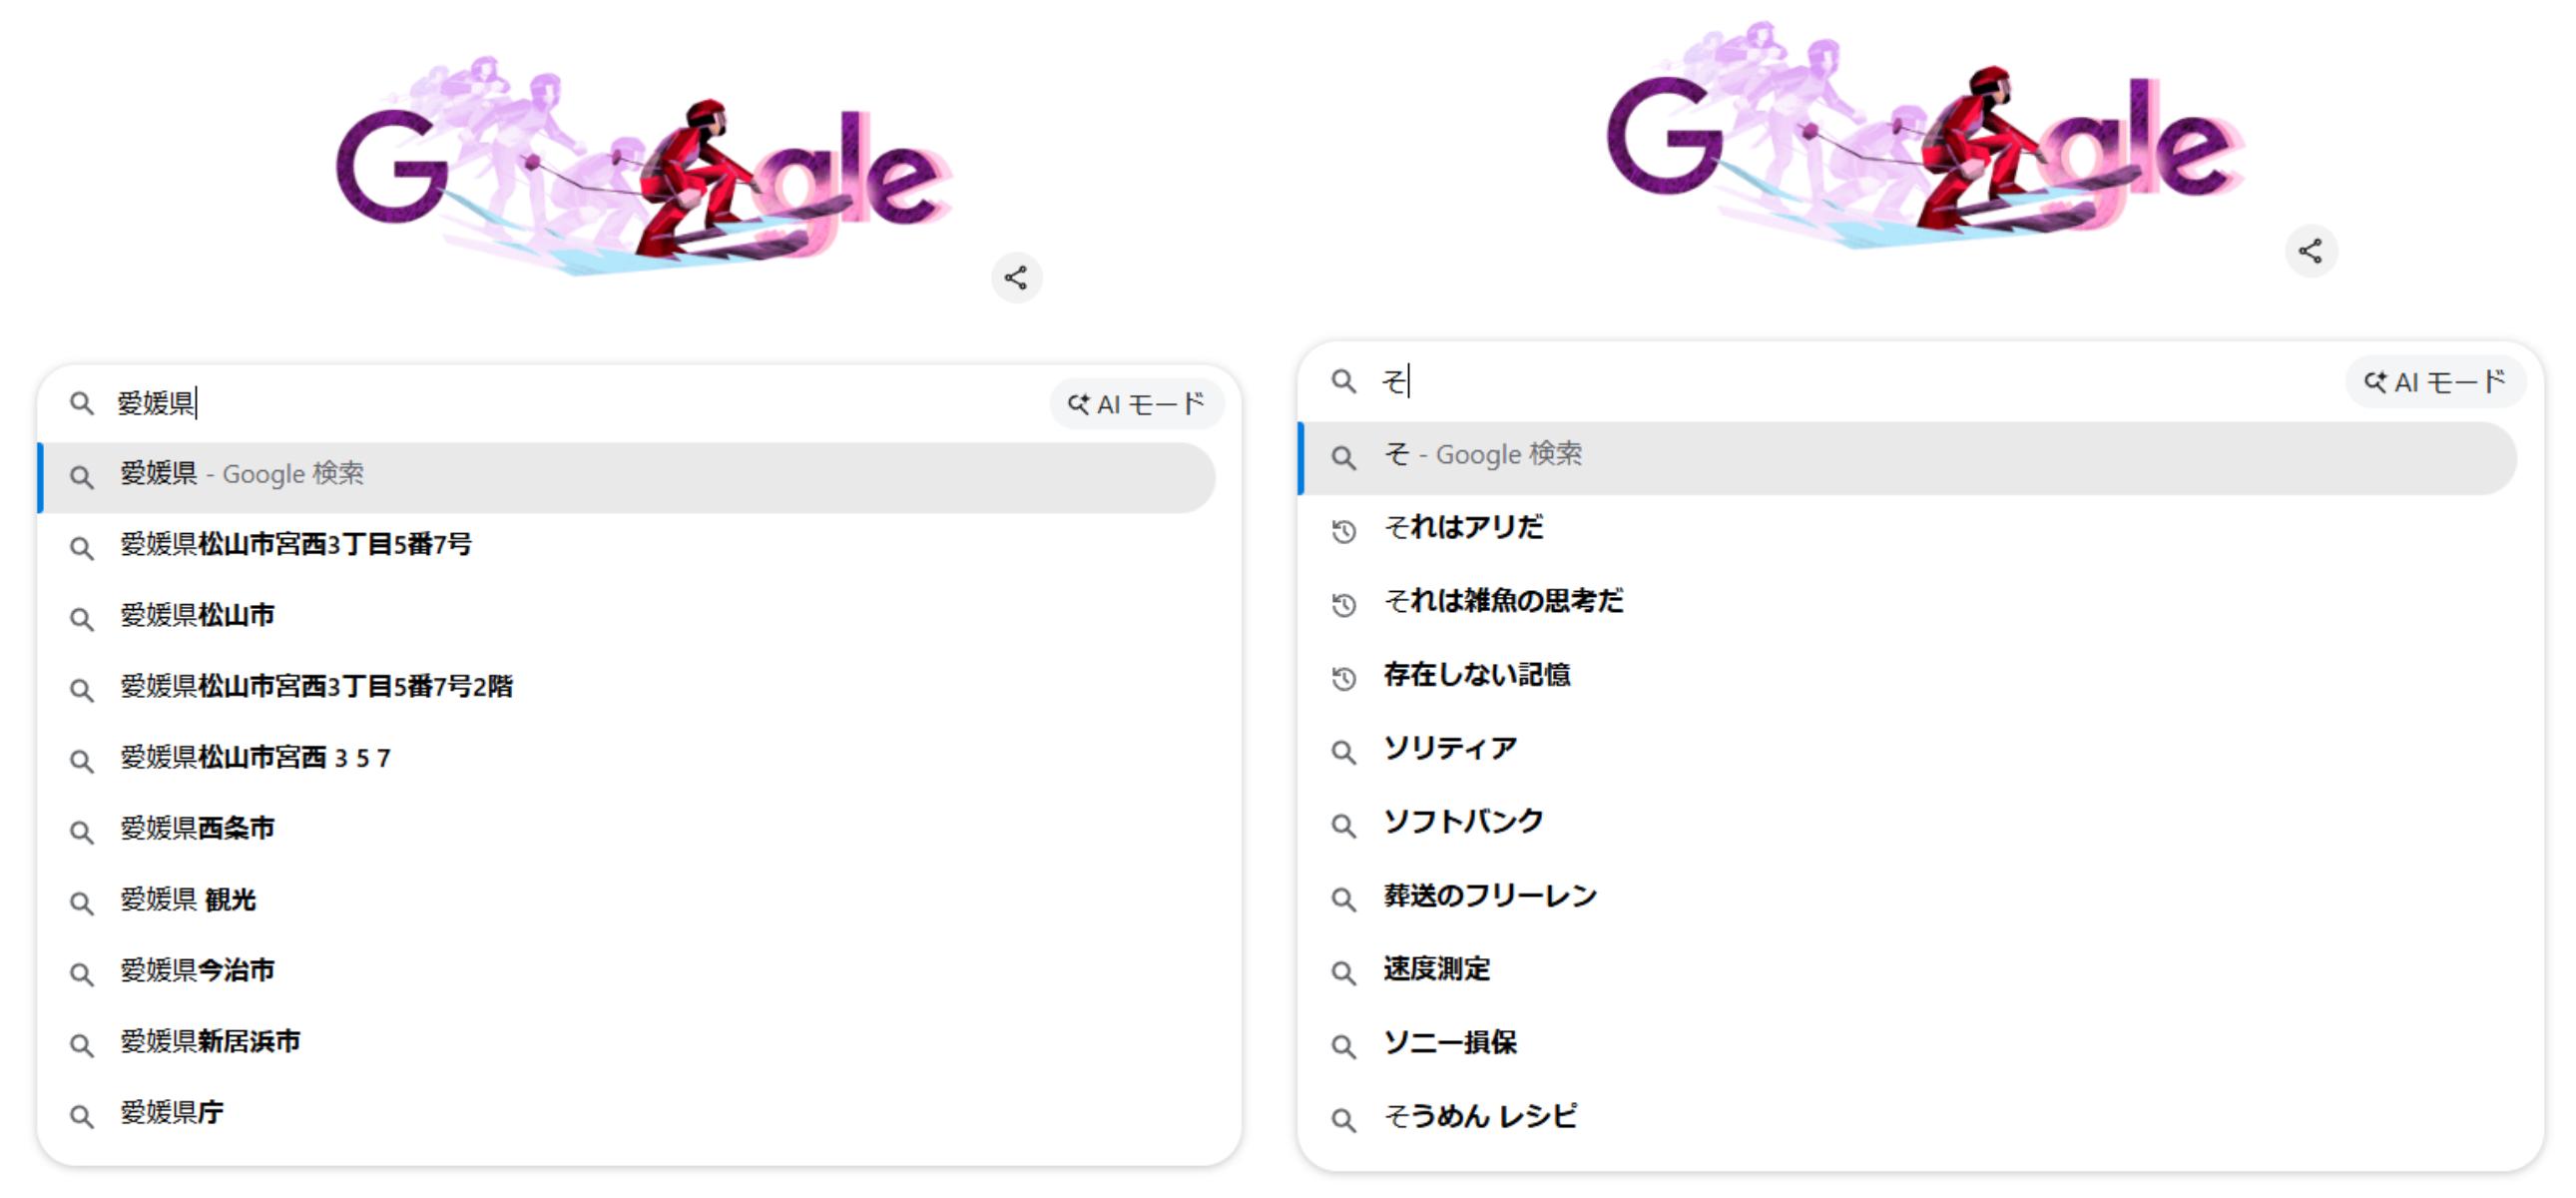Click history icon next to 存在しない記憶
This screenshot has height=1198, width=2576.
(x=1343, y=678)
